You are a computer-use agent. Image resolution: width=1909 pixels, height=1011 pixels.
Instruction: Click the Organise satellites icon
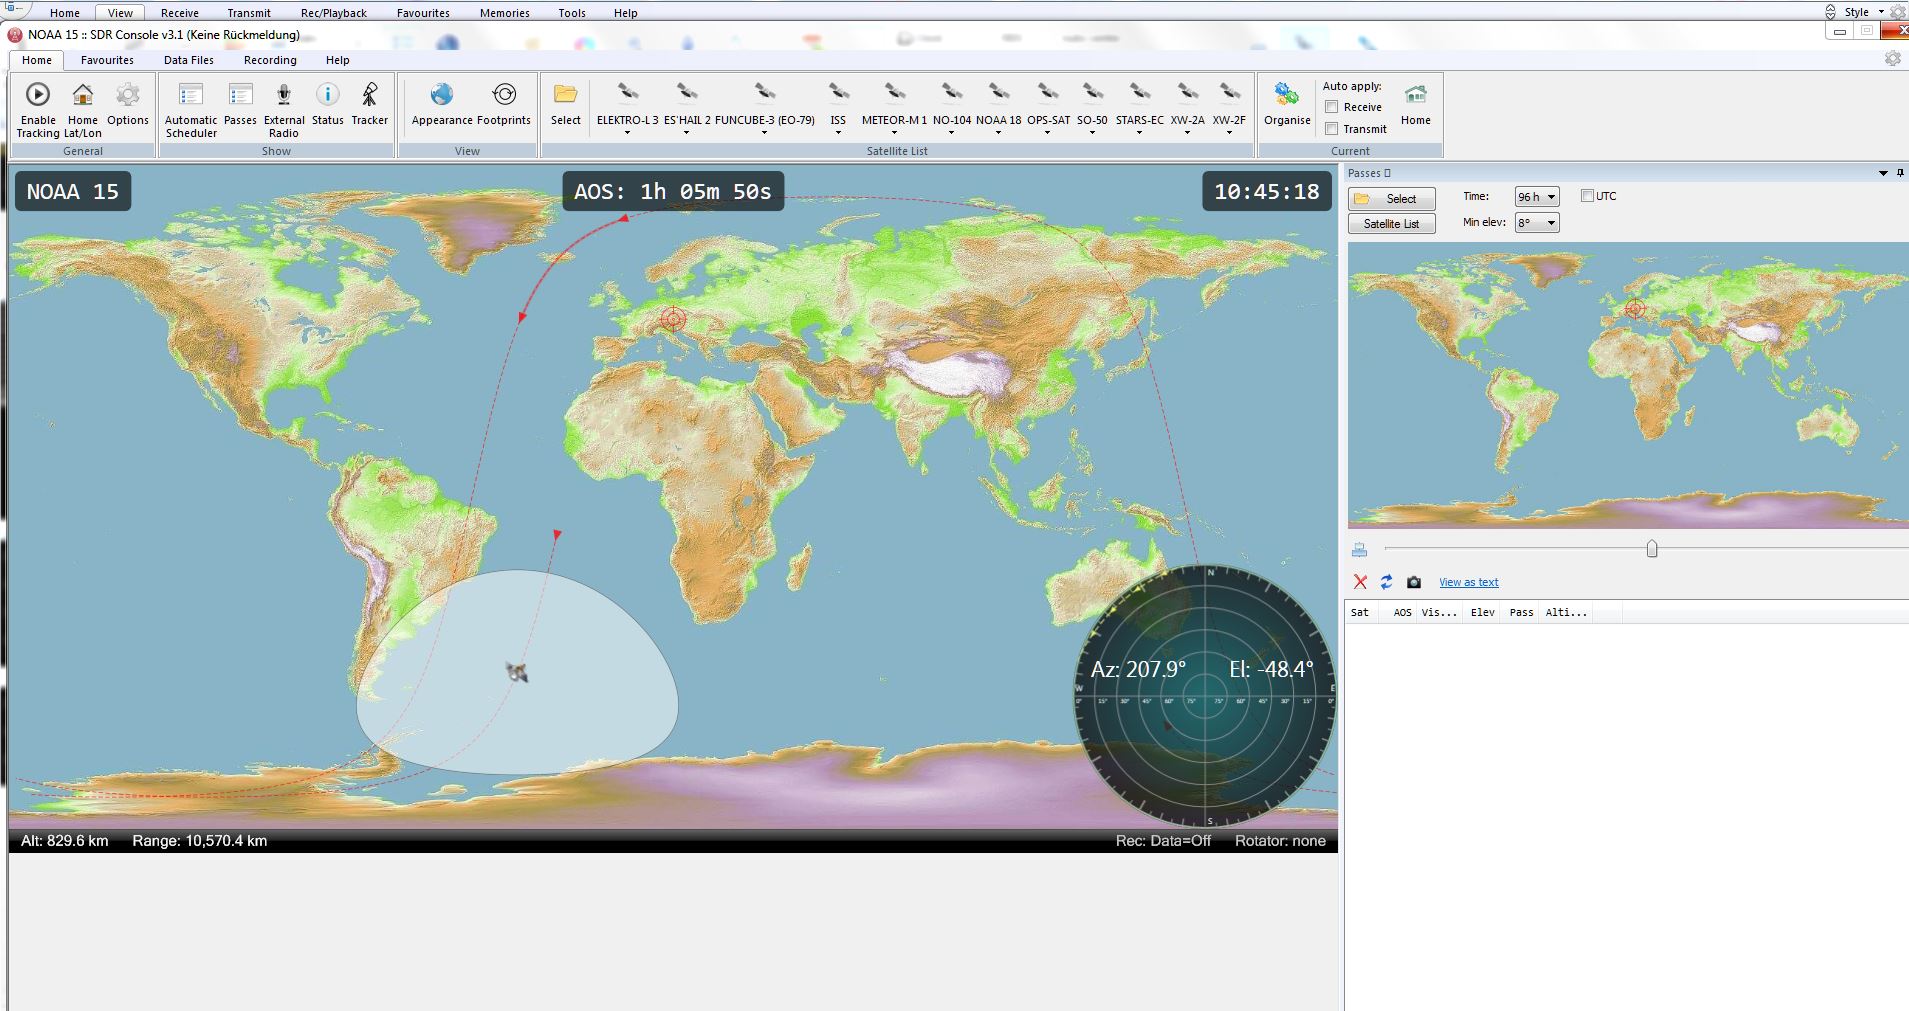pos(1286,96)
